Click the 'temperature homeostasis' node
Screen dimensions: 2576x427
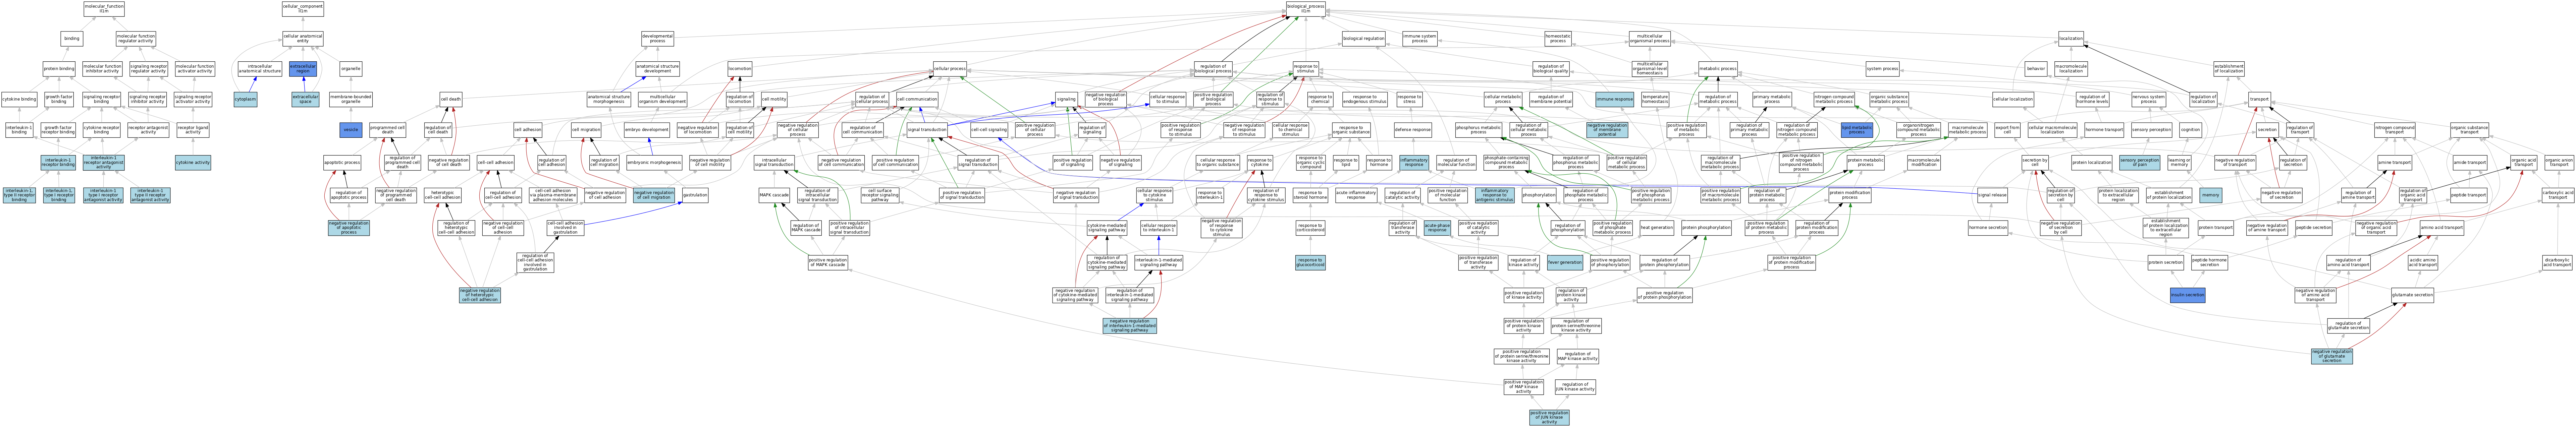tap(1655, 99)
